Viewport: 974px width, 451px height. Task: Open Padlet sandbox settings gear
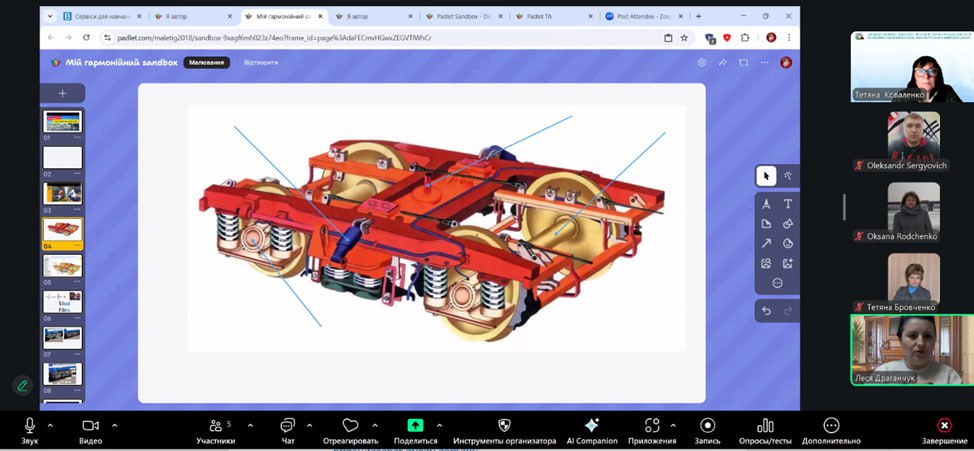tap(702, 62)
